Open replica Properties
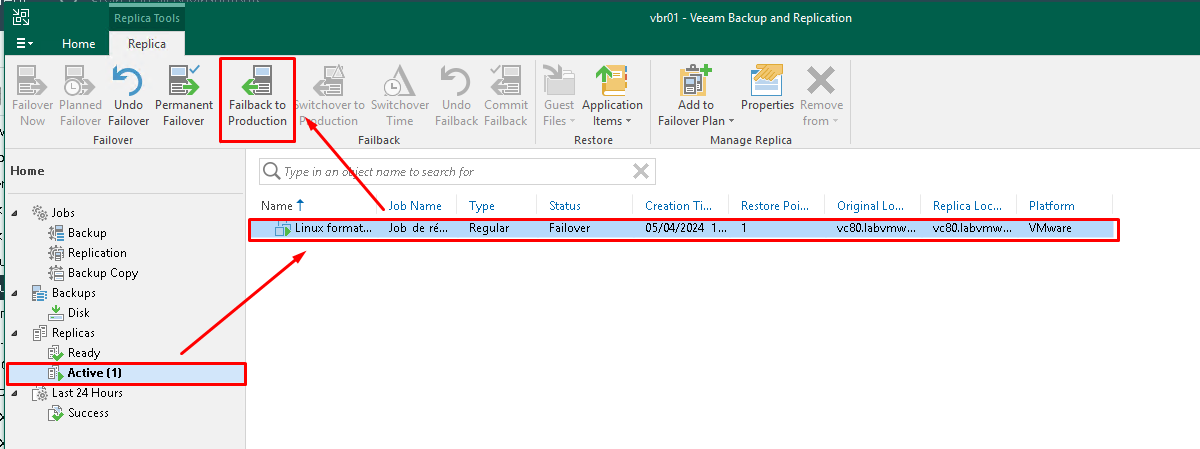 point(767,90)
